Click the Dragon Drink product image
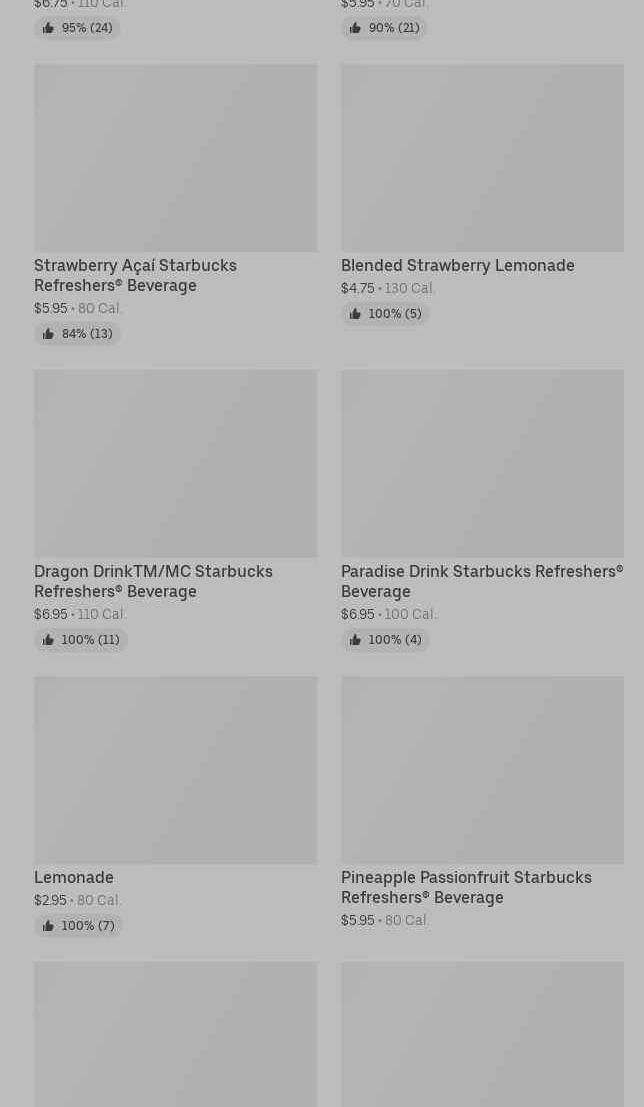The height and width of the screenshot is (1107, 644). (175, 464)
